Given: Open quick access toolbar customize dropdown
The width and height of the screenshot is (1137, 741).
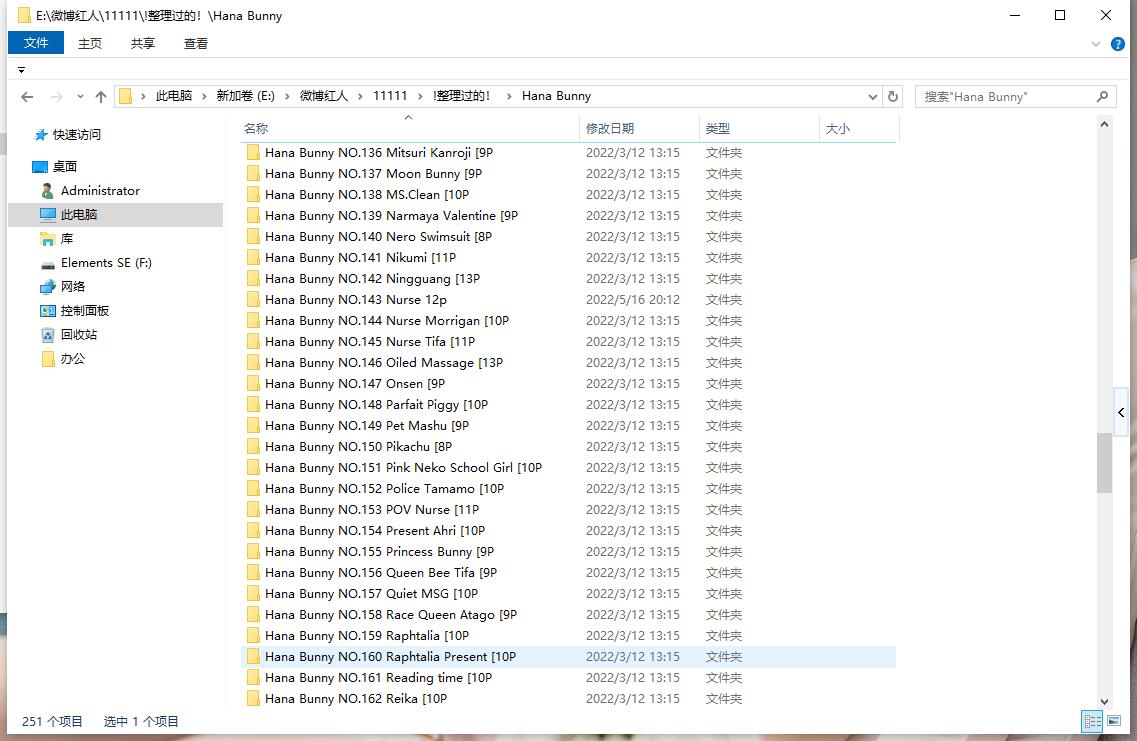Looking at the screenshot, I should click(x=21, y=70).
